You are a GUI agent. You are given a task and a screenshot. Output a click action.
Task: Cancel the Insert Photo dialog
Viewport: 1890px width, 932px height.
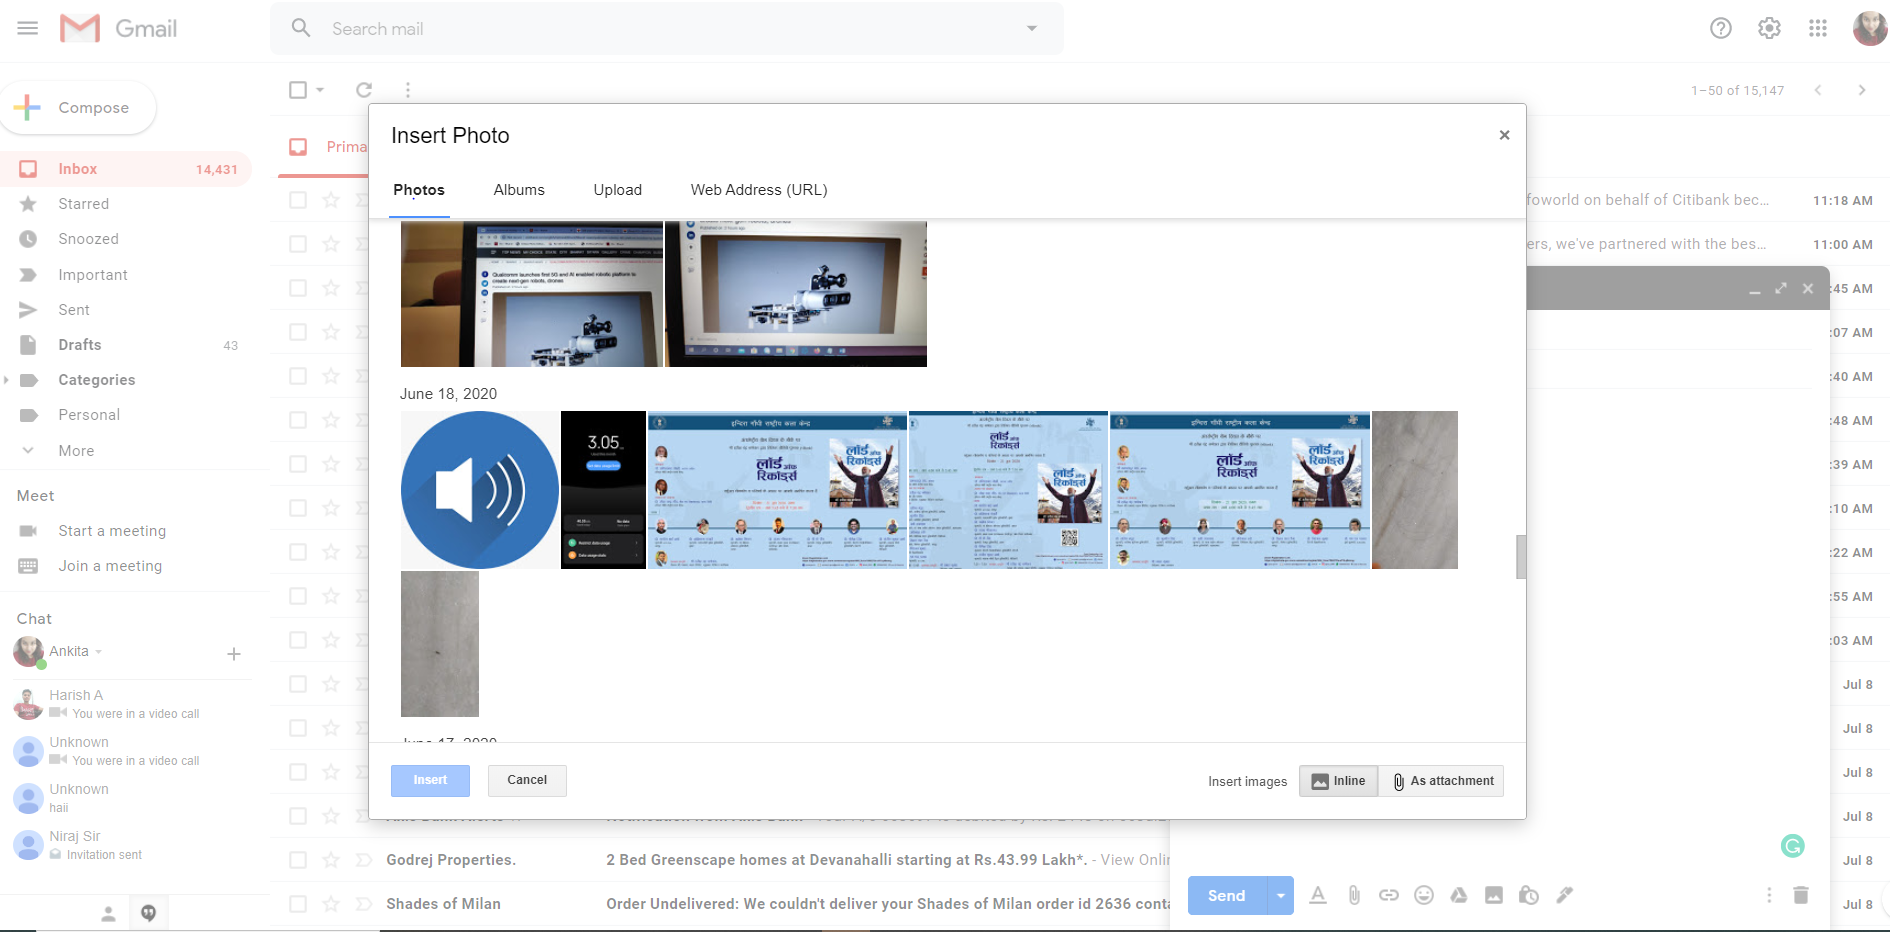tap(527, 780)
